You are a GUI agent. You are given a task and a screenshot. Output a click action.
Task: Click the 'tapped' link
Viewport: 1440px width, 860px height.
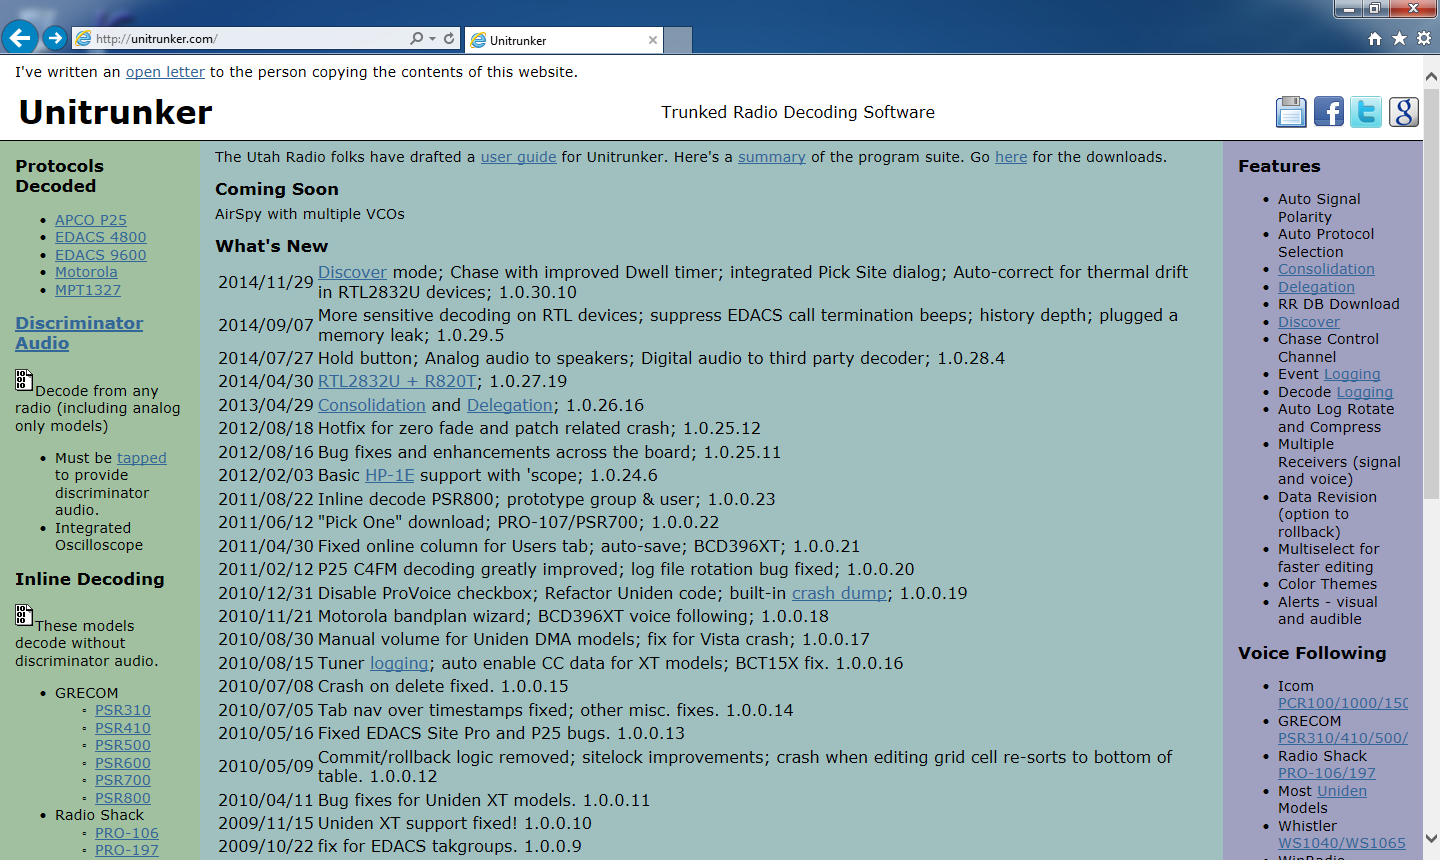pos(142,458)
